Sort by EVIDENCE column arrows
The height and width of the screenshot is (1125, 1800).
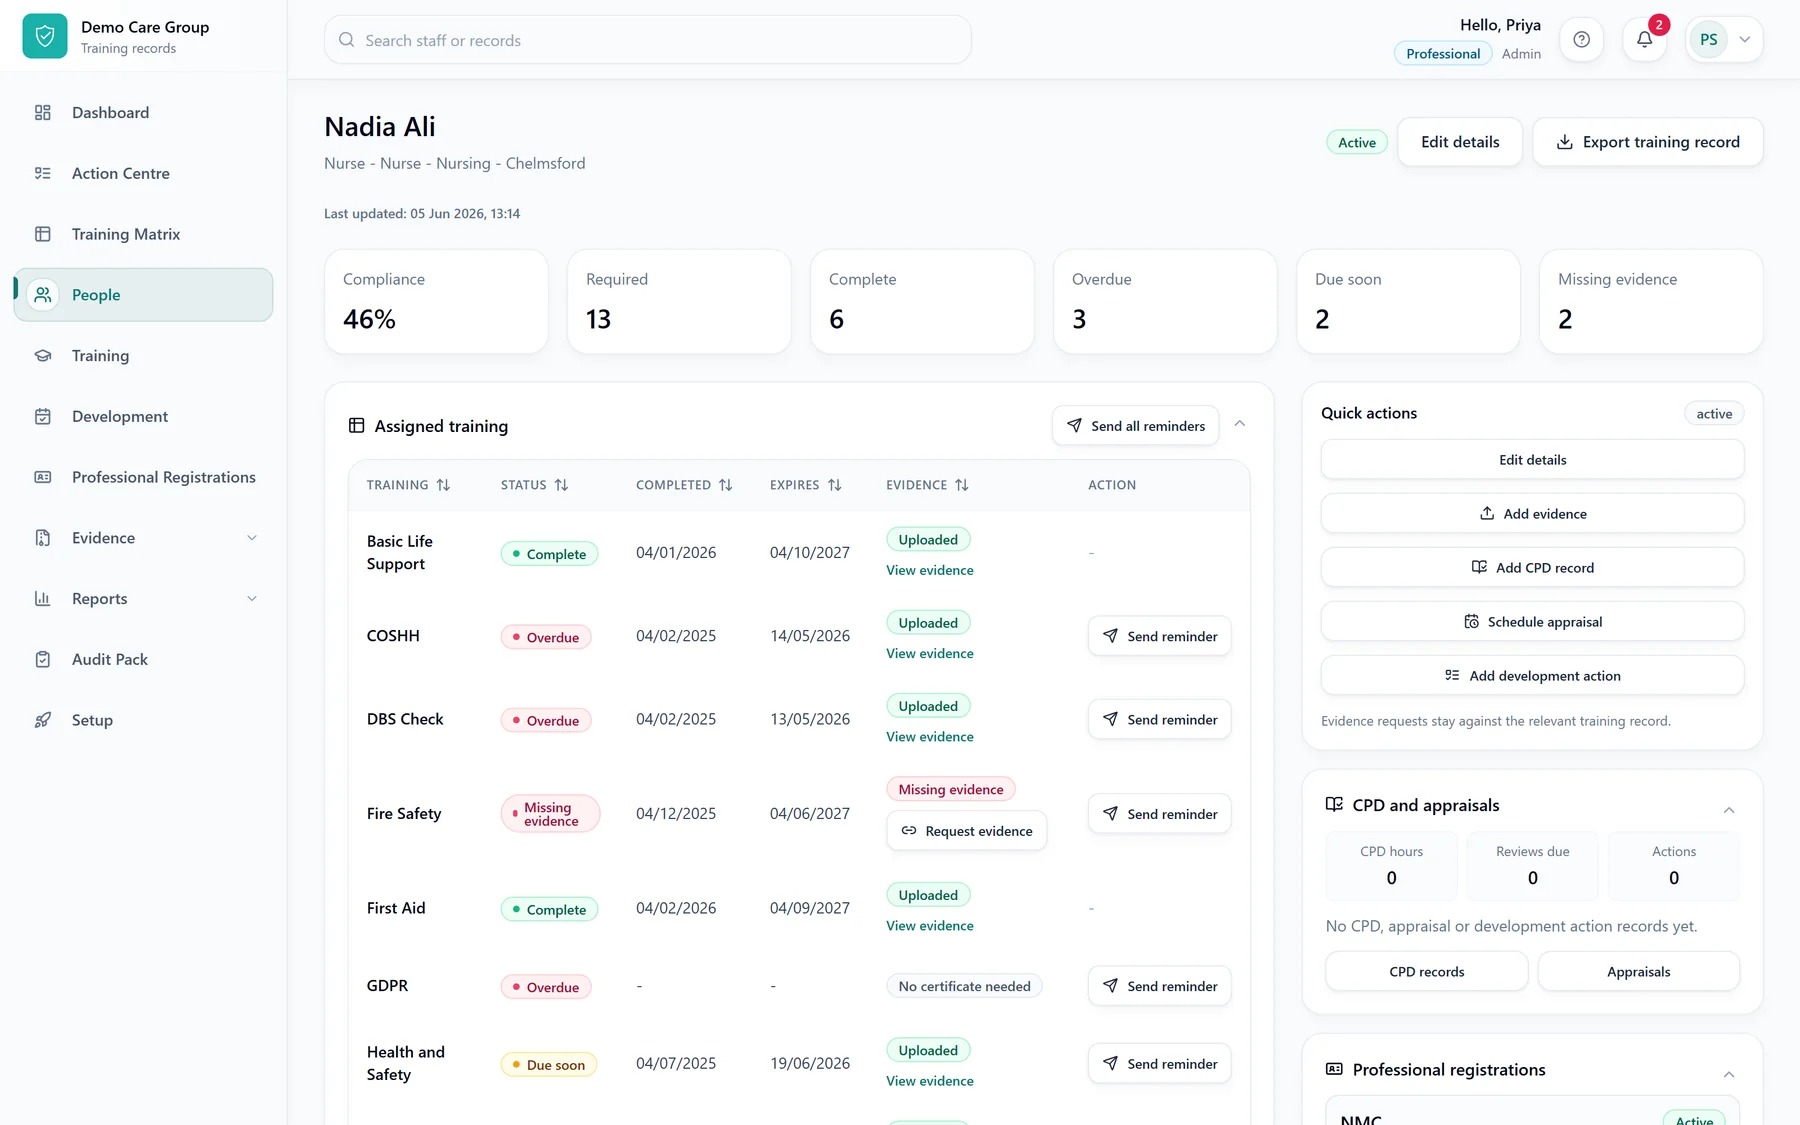point(961,485)
